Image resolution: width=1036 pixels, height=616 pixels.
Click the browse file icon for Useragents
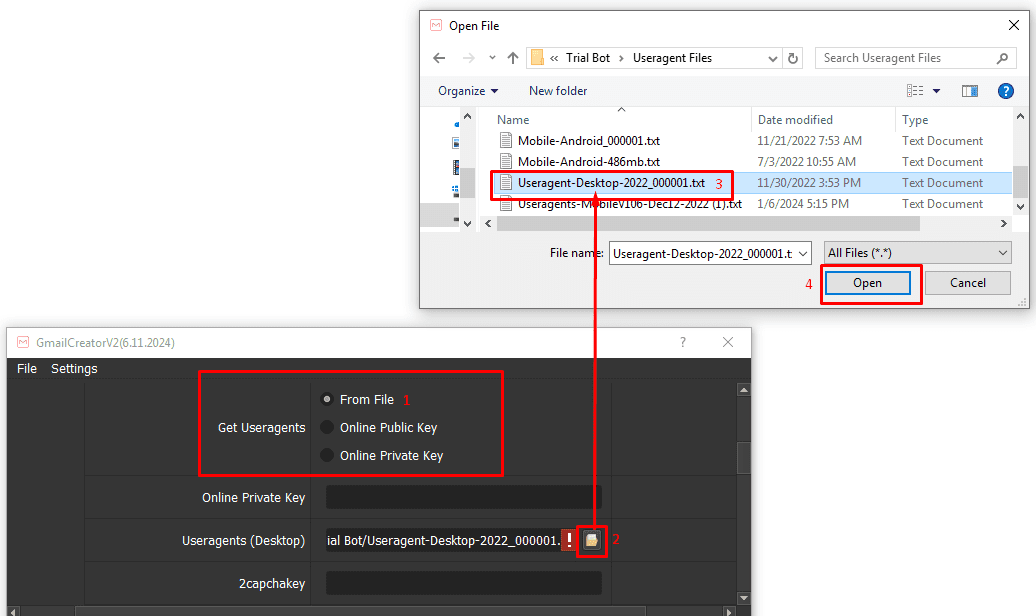(592, 540)
